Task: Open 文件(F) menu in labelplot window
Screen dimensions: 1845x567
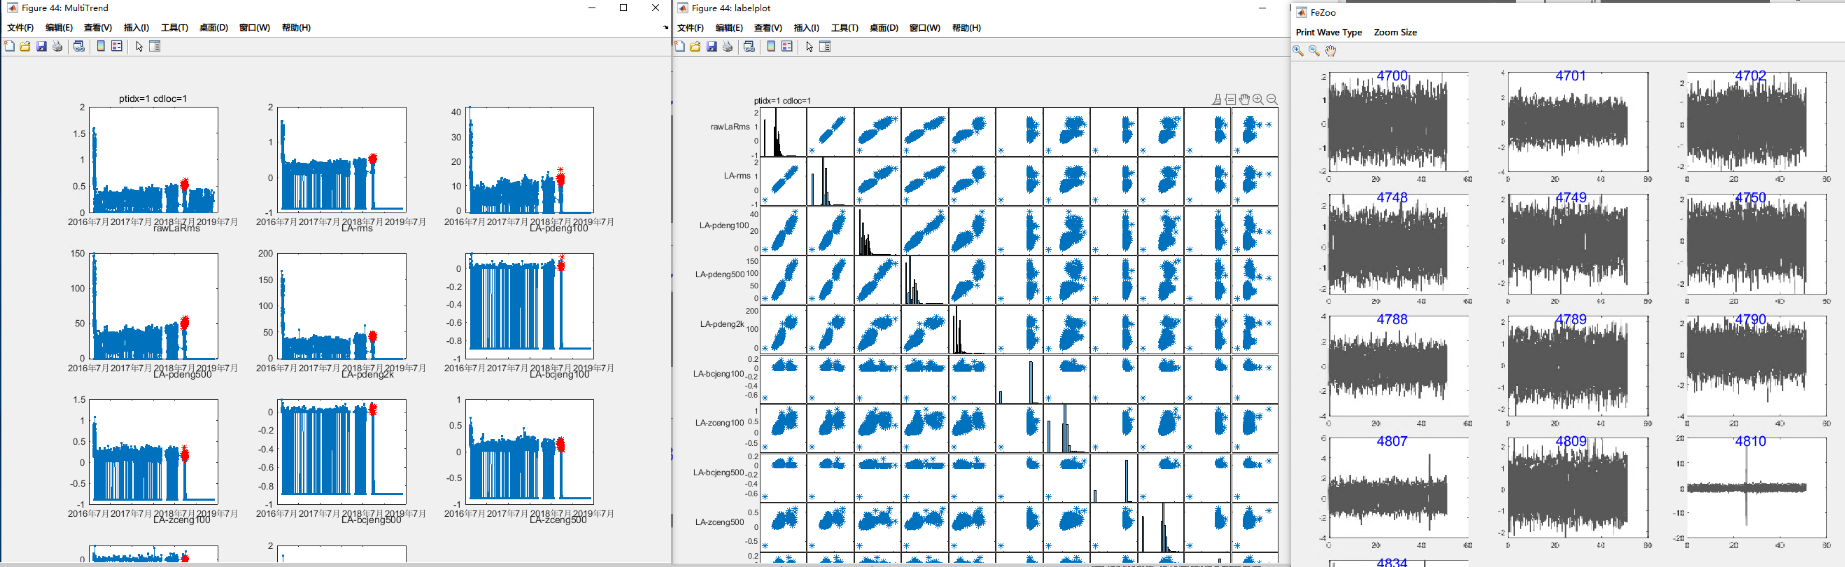Action: coord(690,28)
